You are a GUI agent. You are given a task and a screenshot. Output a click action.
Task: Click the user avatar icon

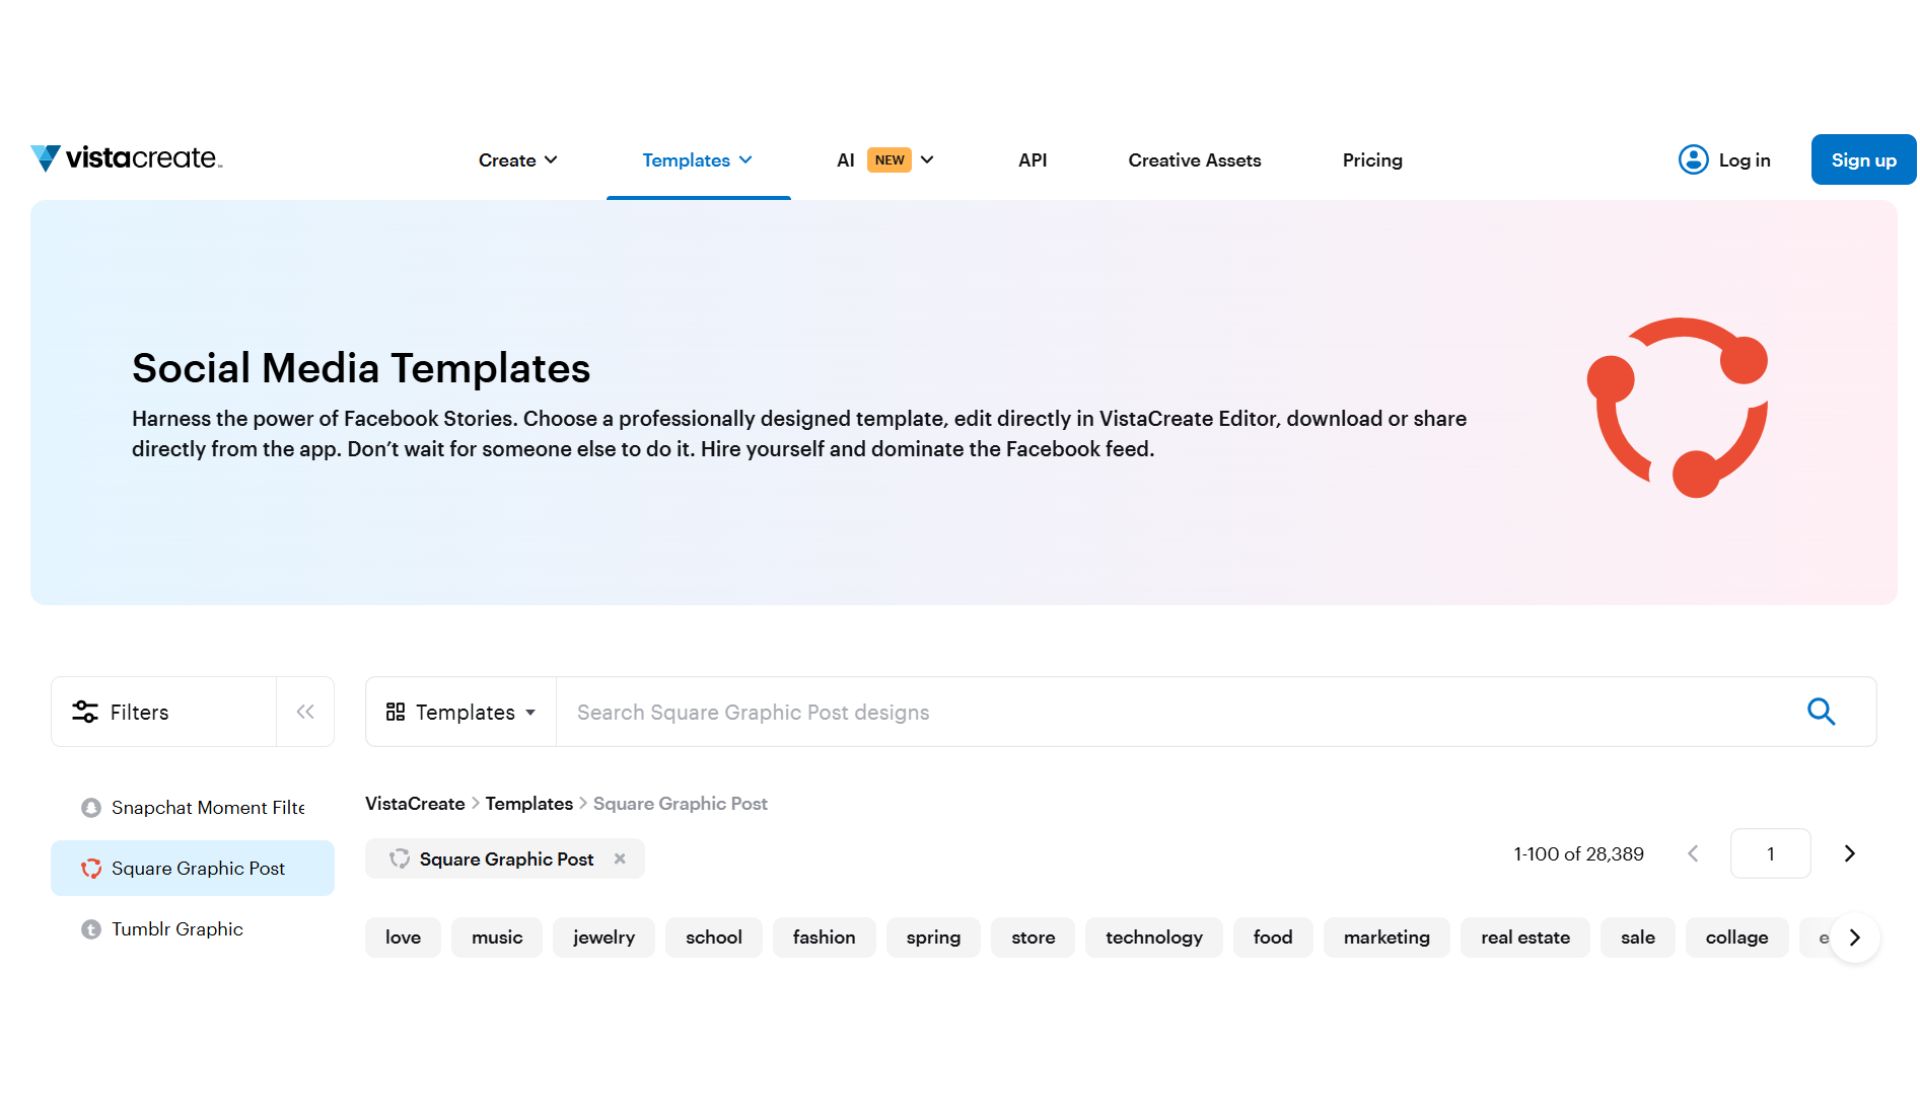(x=1693, y=160)
